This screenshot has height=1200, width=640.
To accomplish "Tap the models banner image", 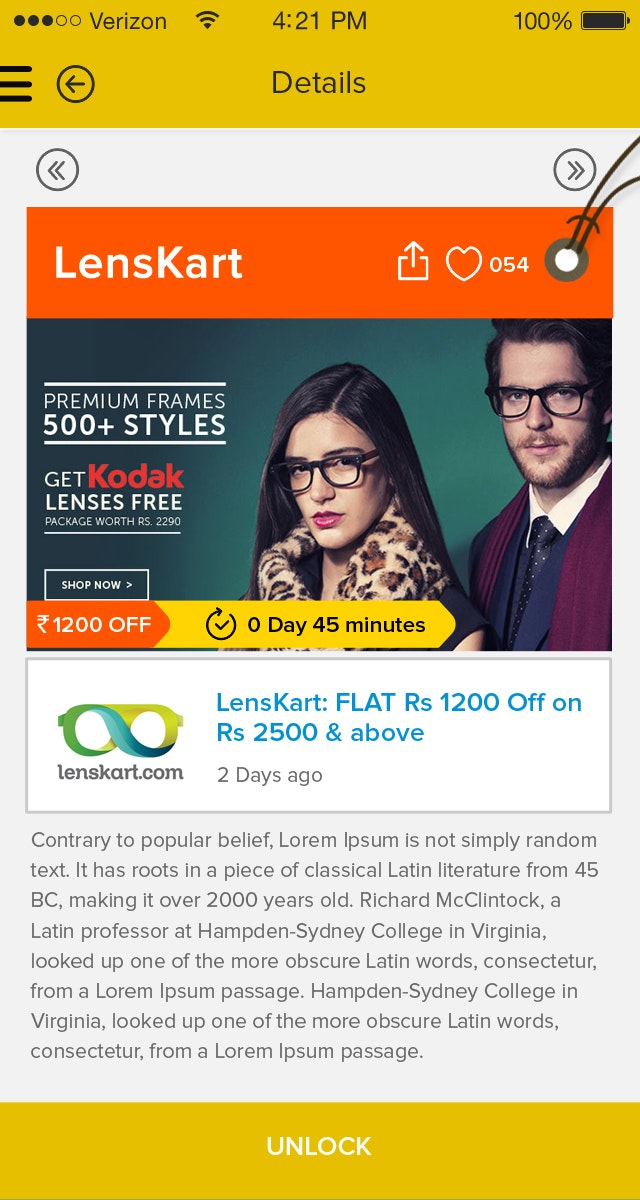I will (319, 484).
